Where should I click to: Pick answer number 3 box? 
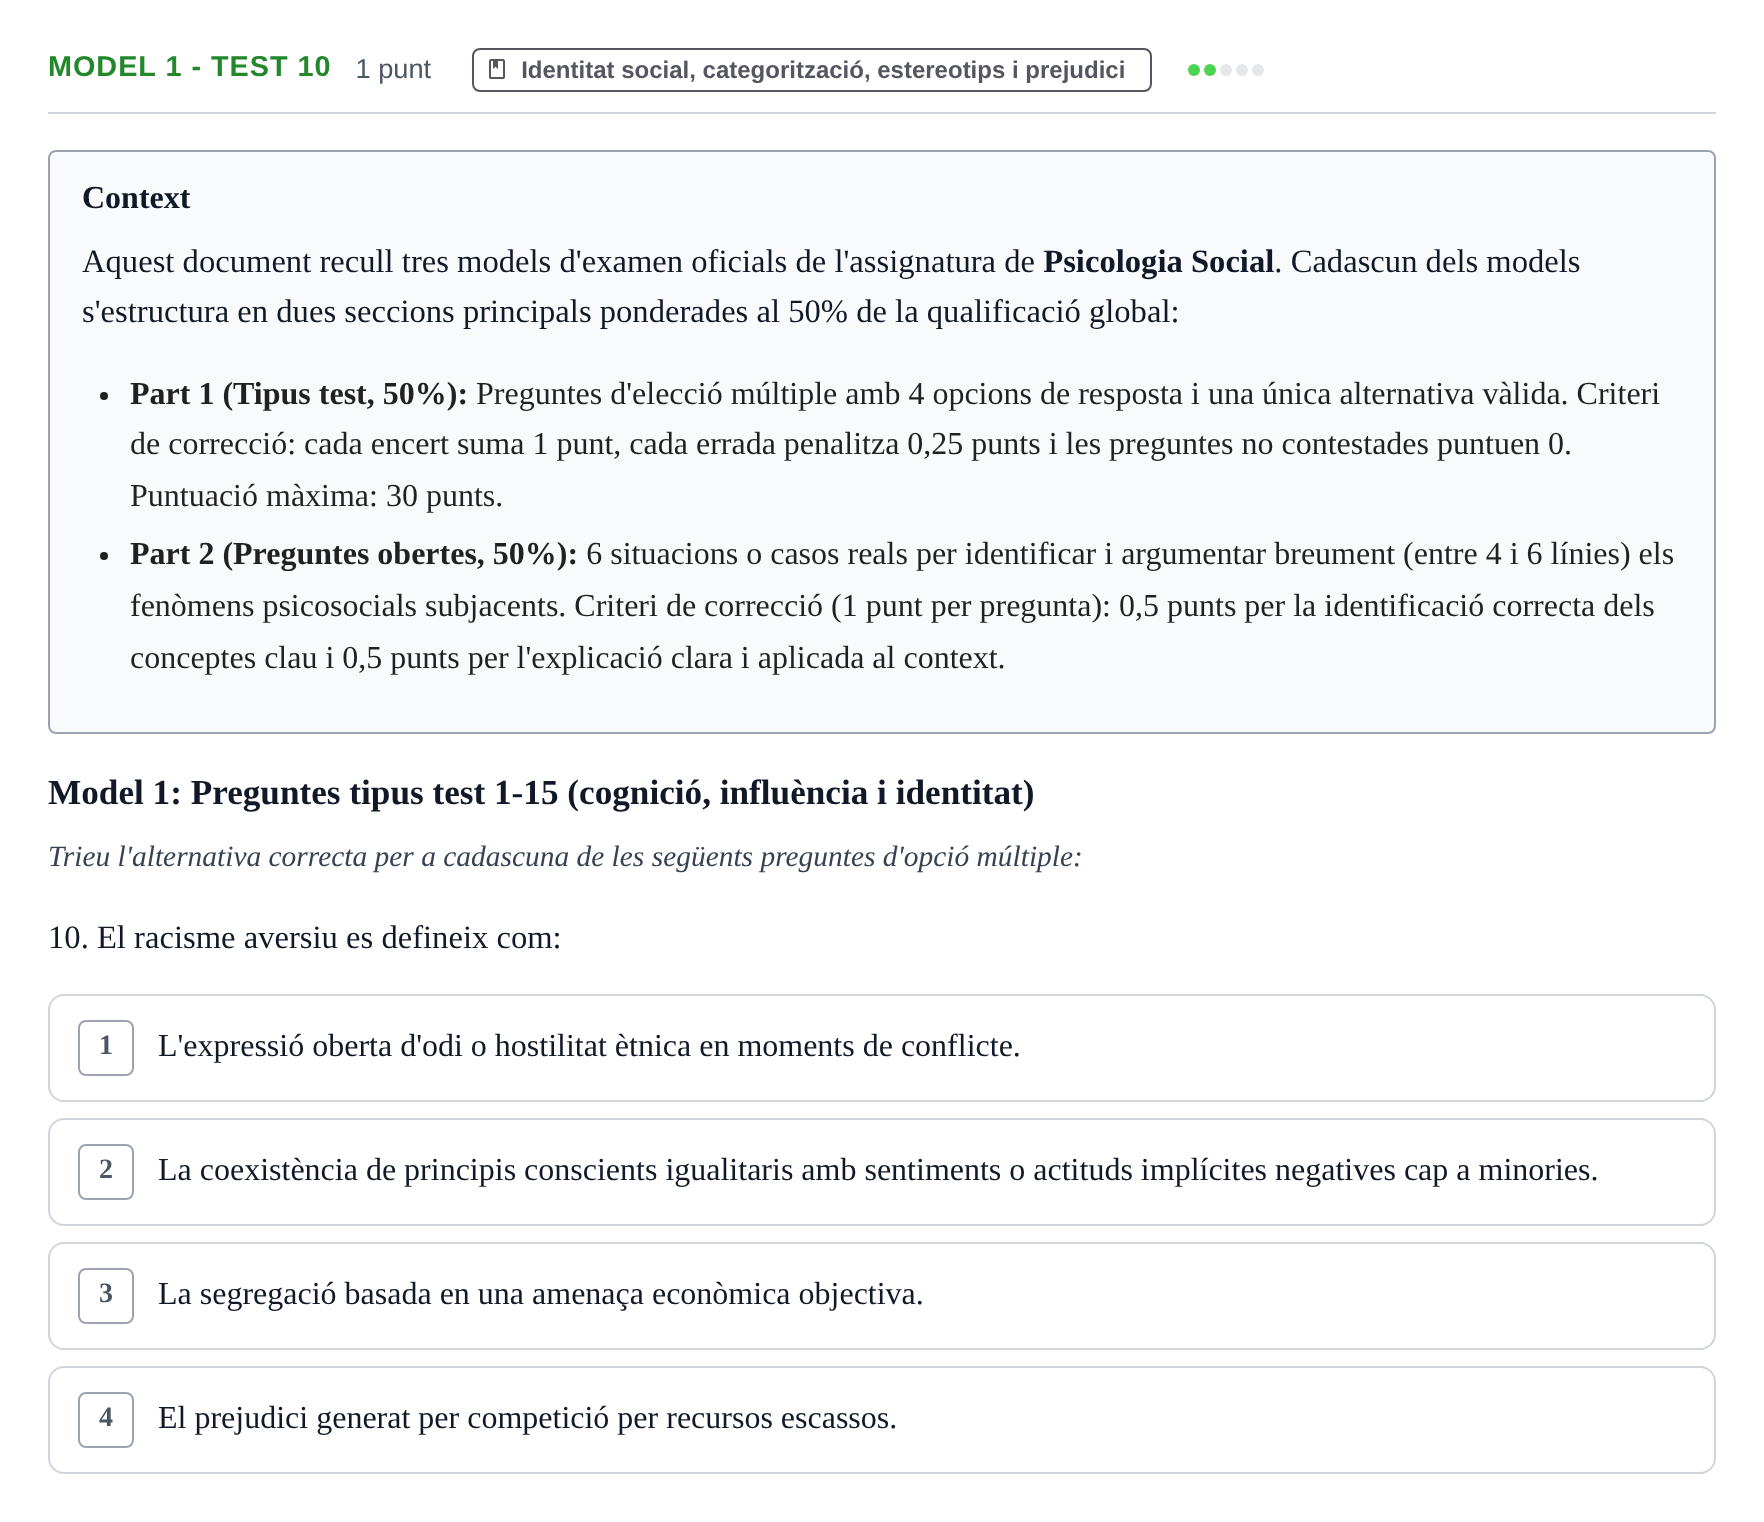106,1295
